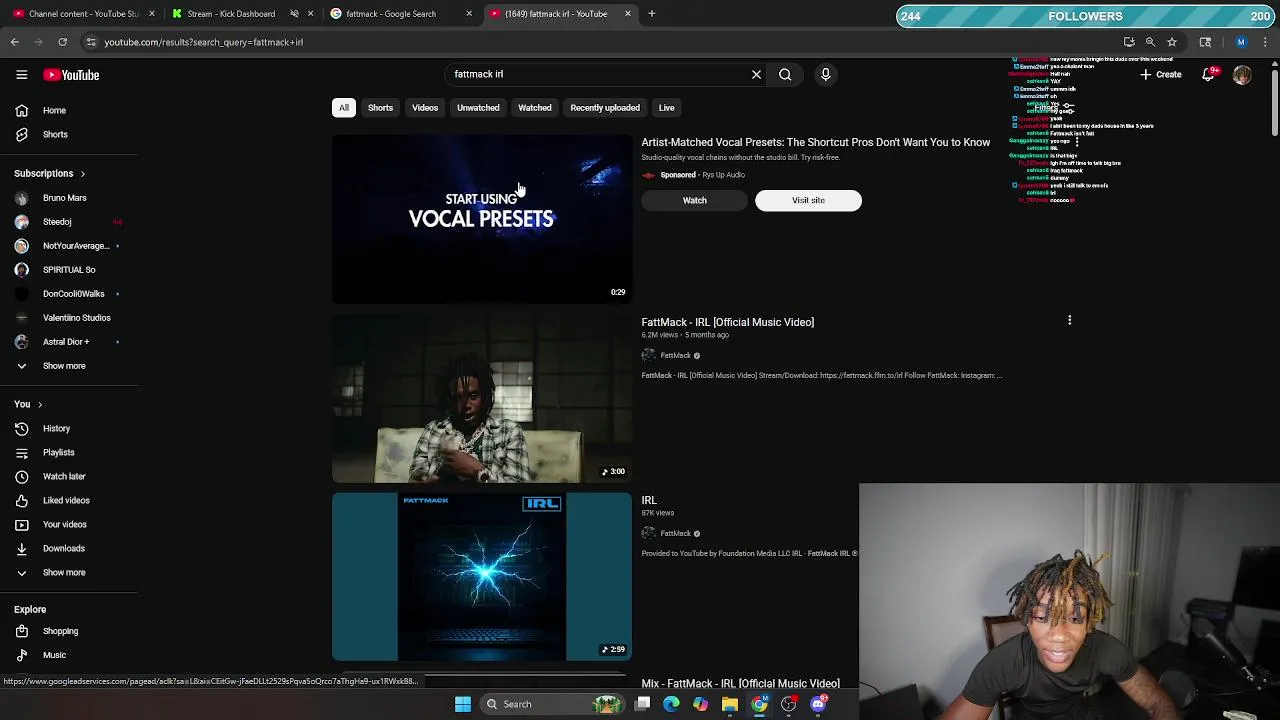The height and width of the screenshot is (720, 1280).
Task: Open the Chrome profile M avatar
Action: [1241, 42]
